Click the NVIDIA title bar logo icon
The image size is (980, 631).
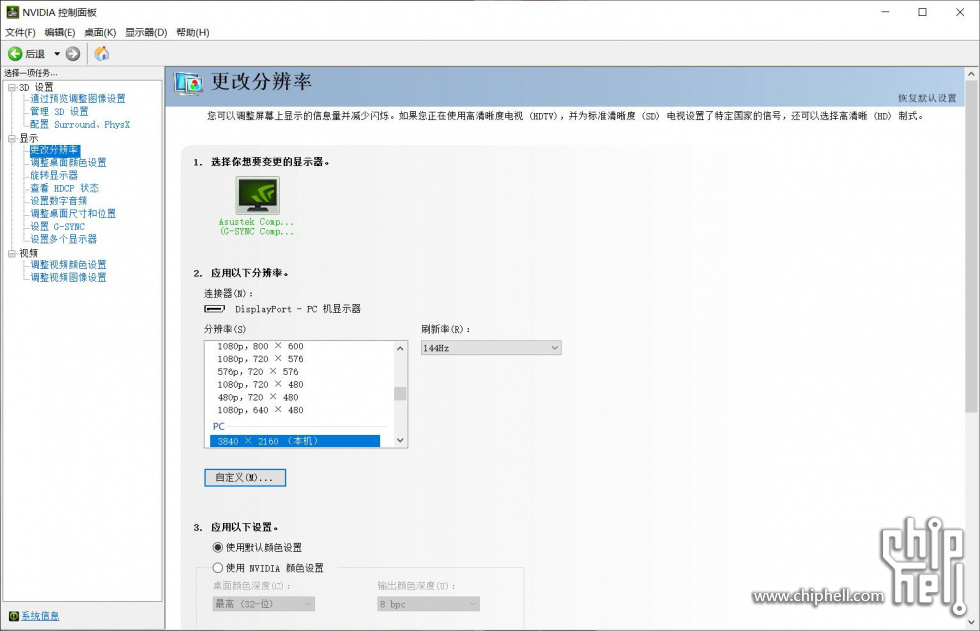[12, 12]
